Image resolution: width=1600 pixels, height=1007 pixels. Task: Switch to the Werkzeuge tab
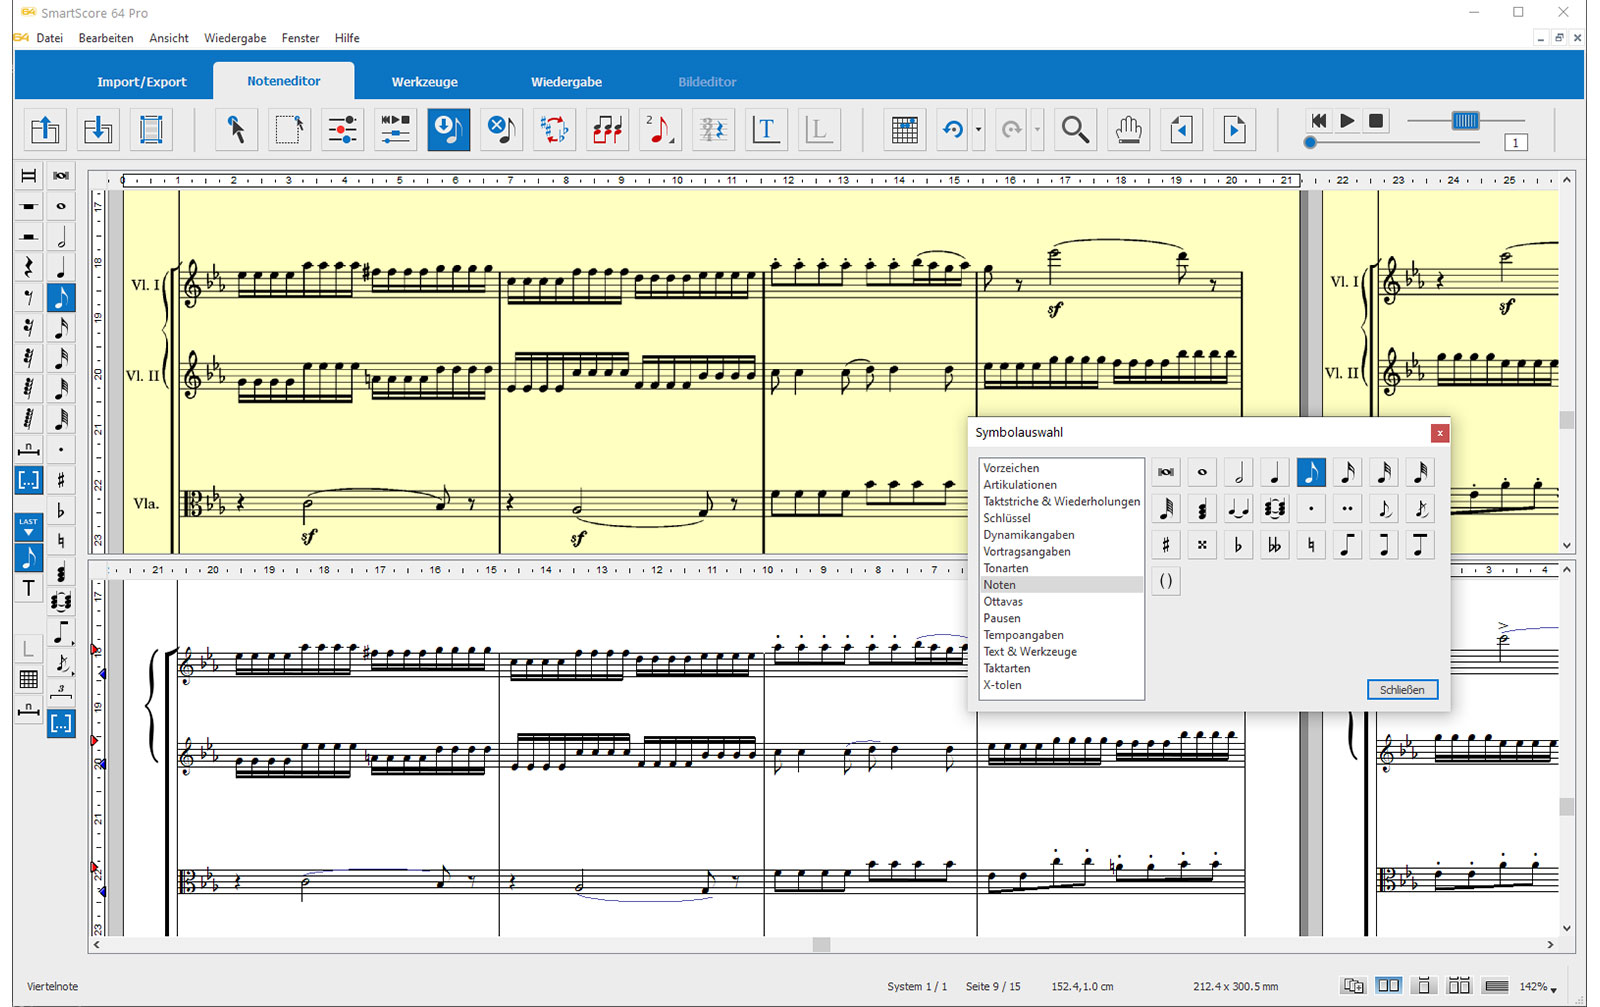[425, 82]
